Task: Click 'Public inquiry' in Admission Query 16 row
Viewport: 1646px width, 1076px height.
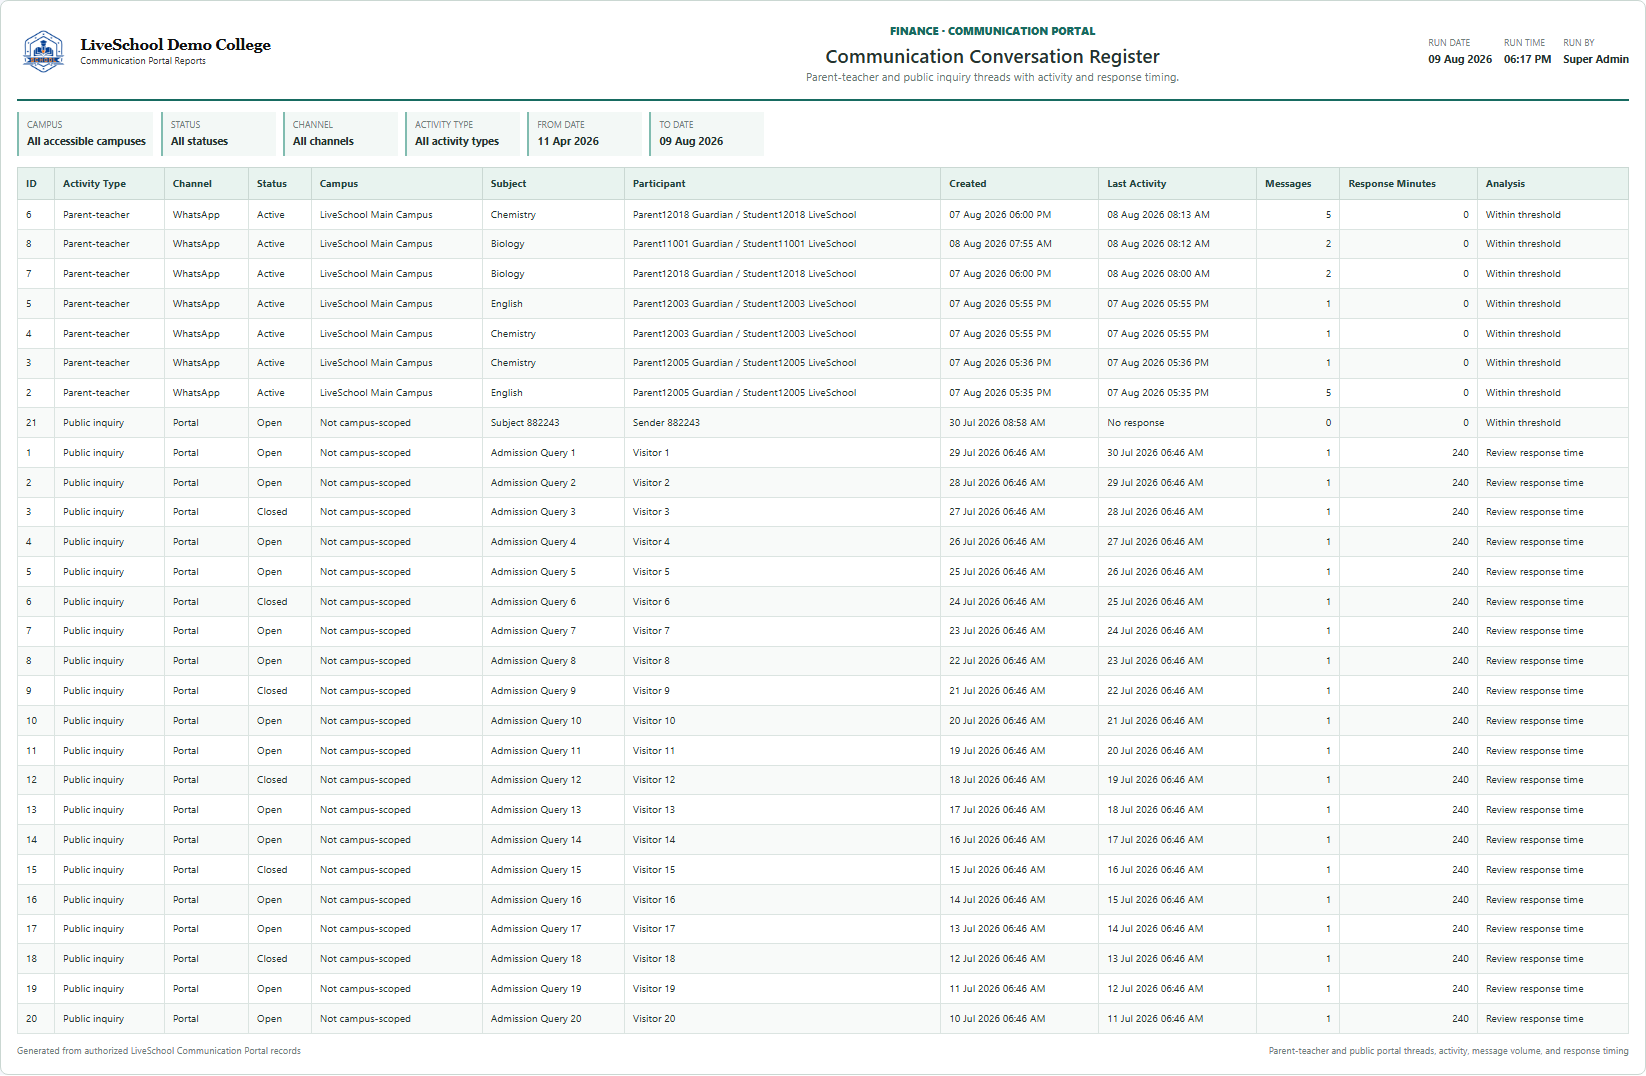Action: pyautogui.click(x=93, y=900)
